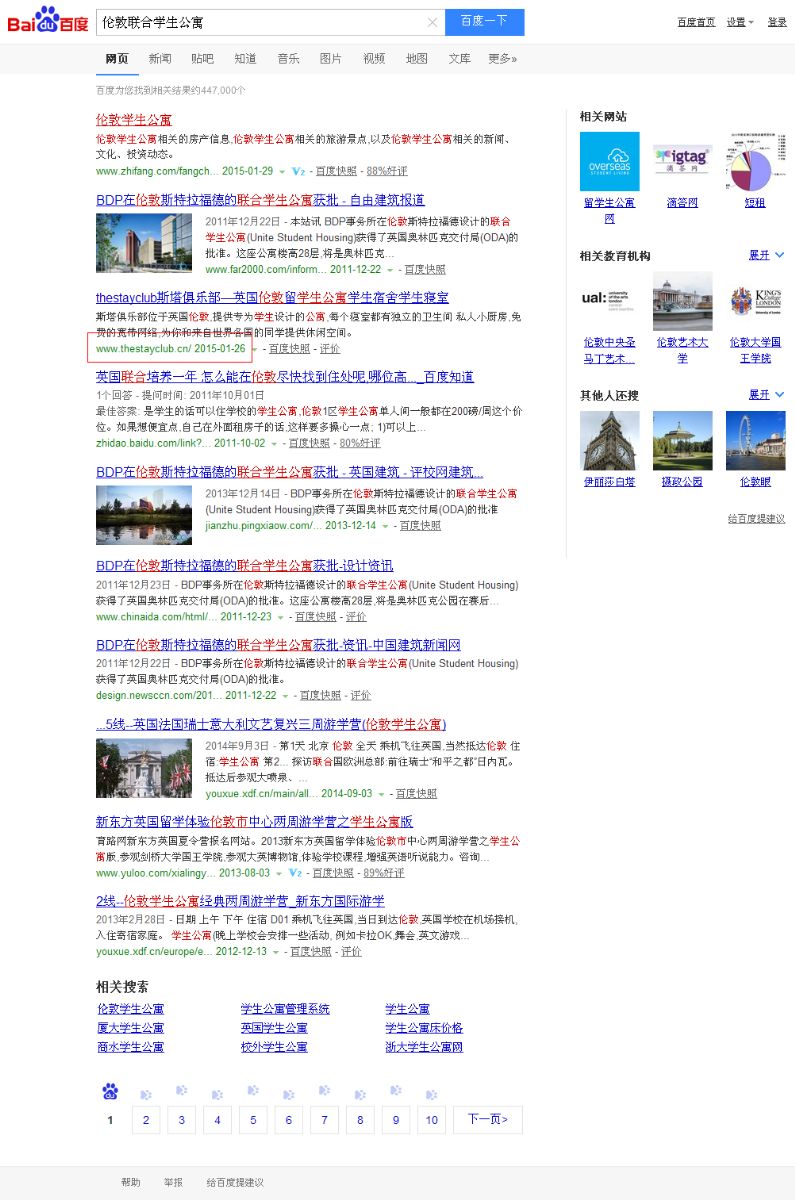The image size is (795, 1200).
Task: Click the 登录 link
Action: coord(777,22)
